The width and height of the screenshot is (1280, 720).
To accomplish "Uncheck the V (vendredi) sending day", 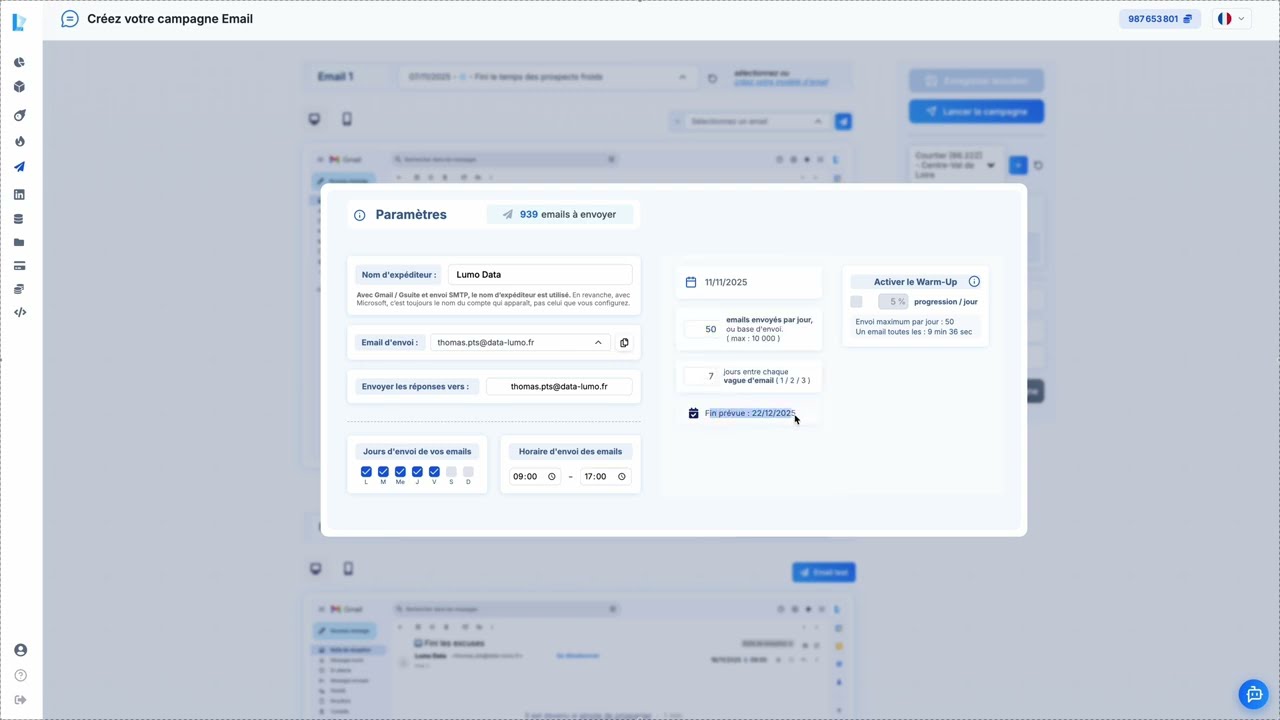I will point(434,471).
